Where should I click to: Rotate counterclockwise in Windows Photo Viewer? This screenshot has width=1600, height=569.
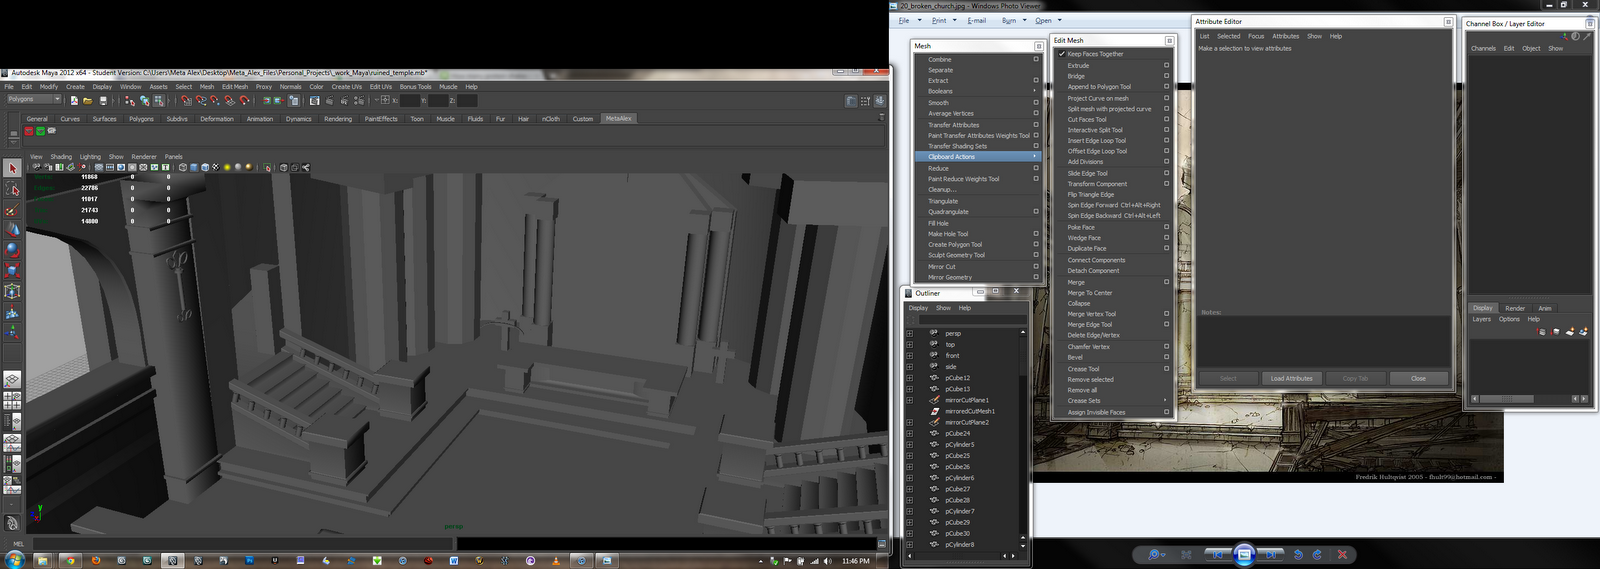[1298, 555]
